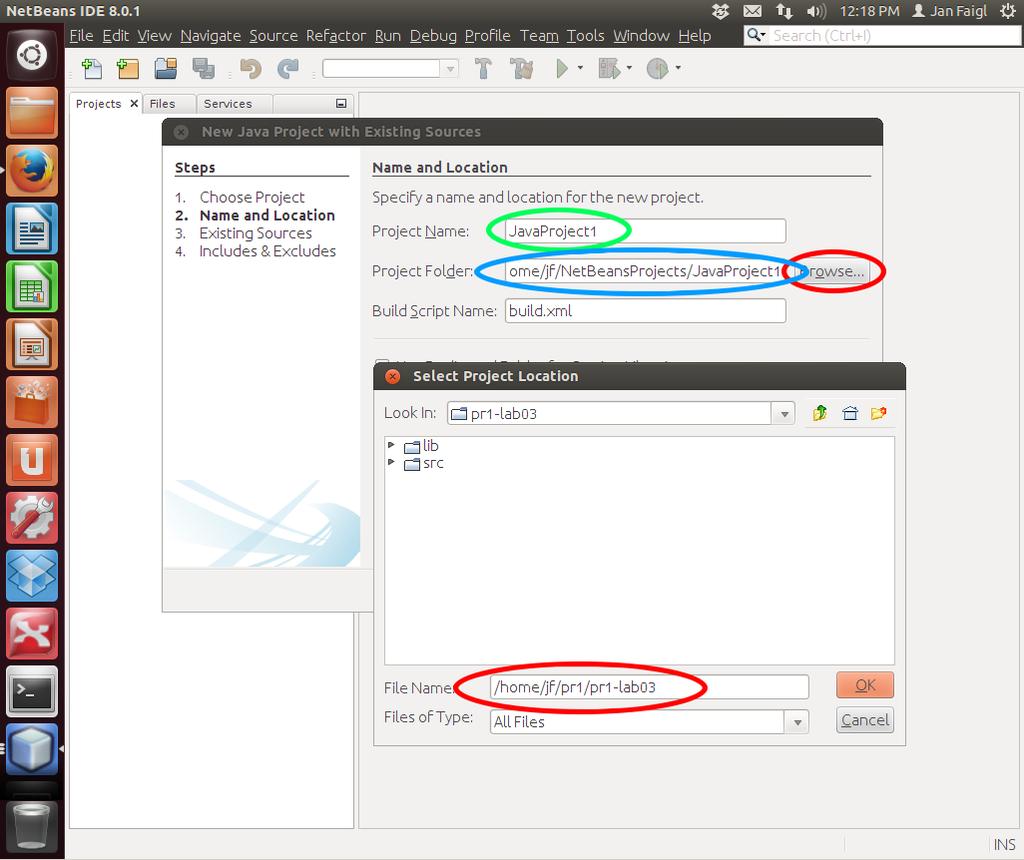Open the Trash from the launcher
The image size is (1024, 860).
tap(32, 827)
